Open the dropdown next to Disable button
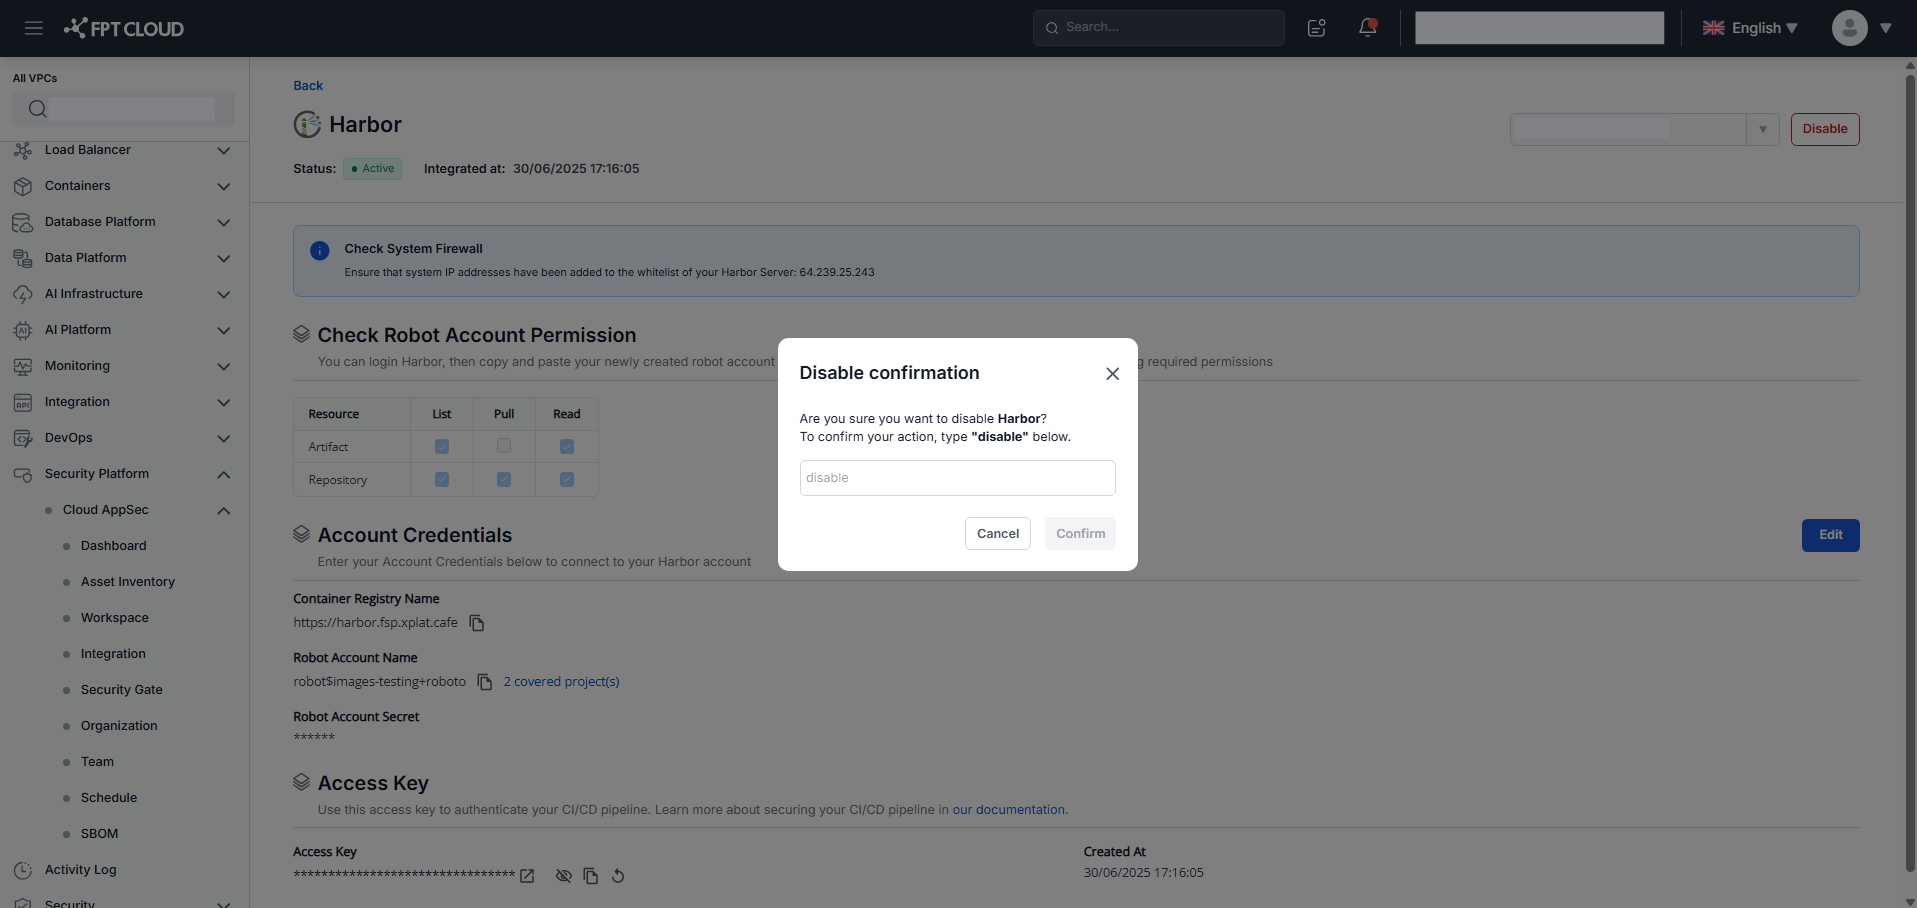 pyautogui.click(x=1763, y=129)
